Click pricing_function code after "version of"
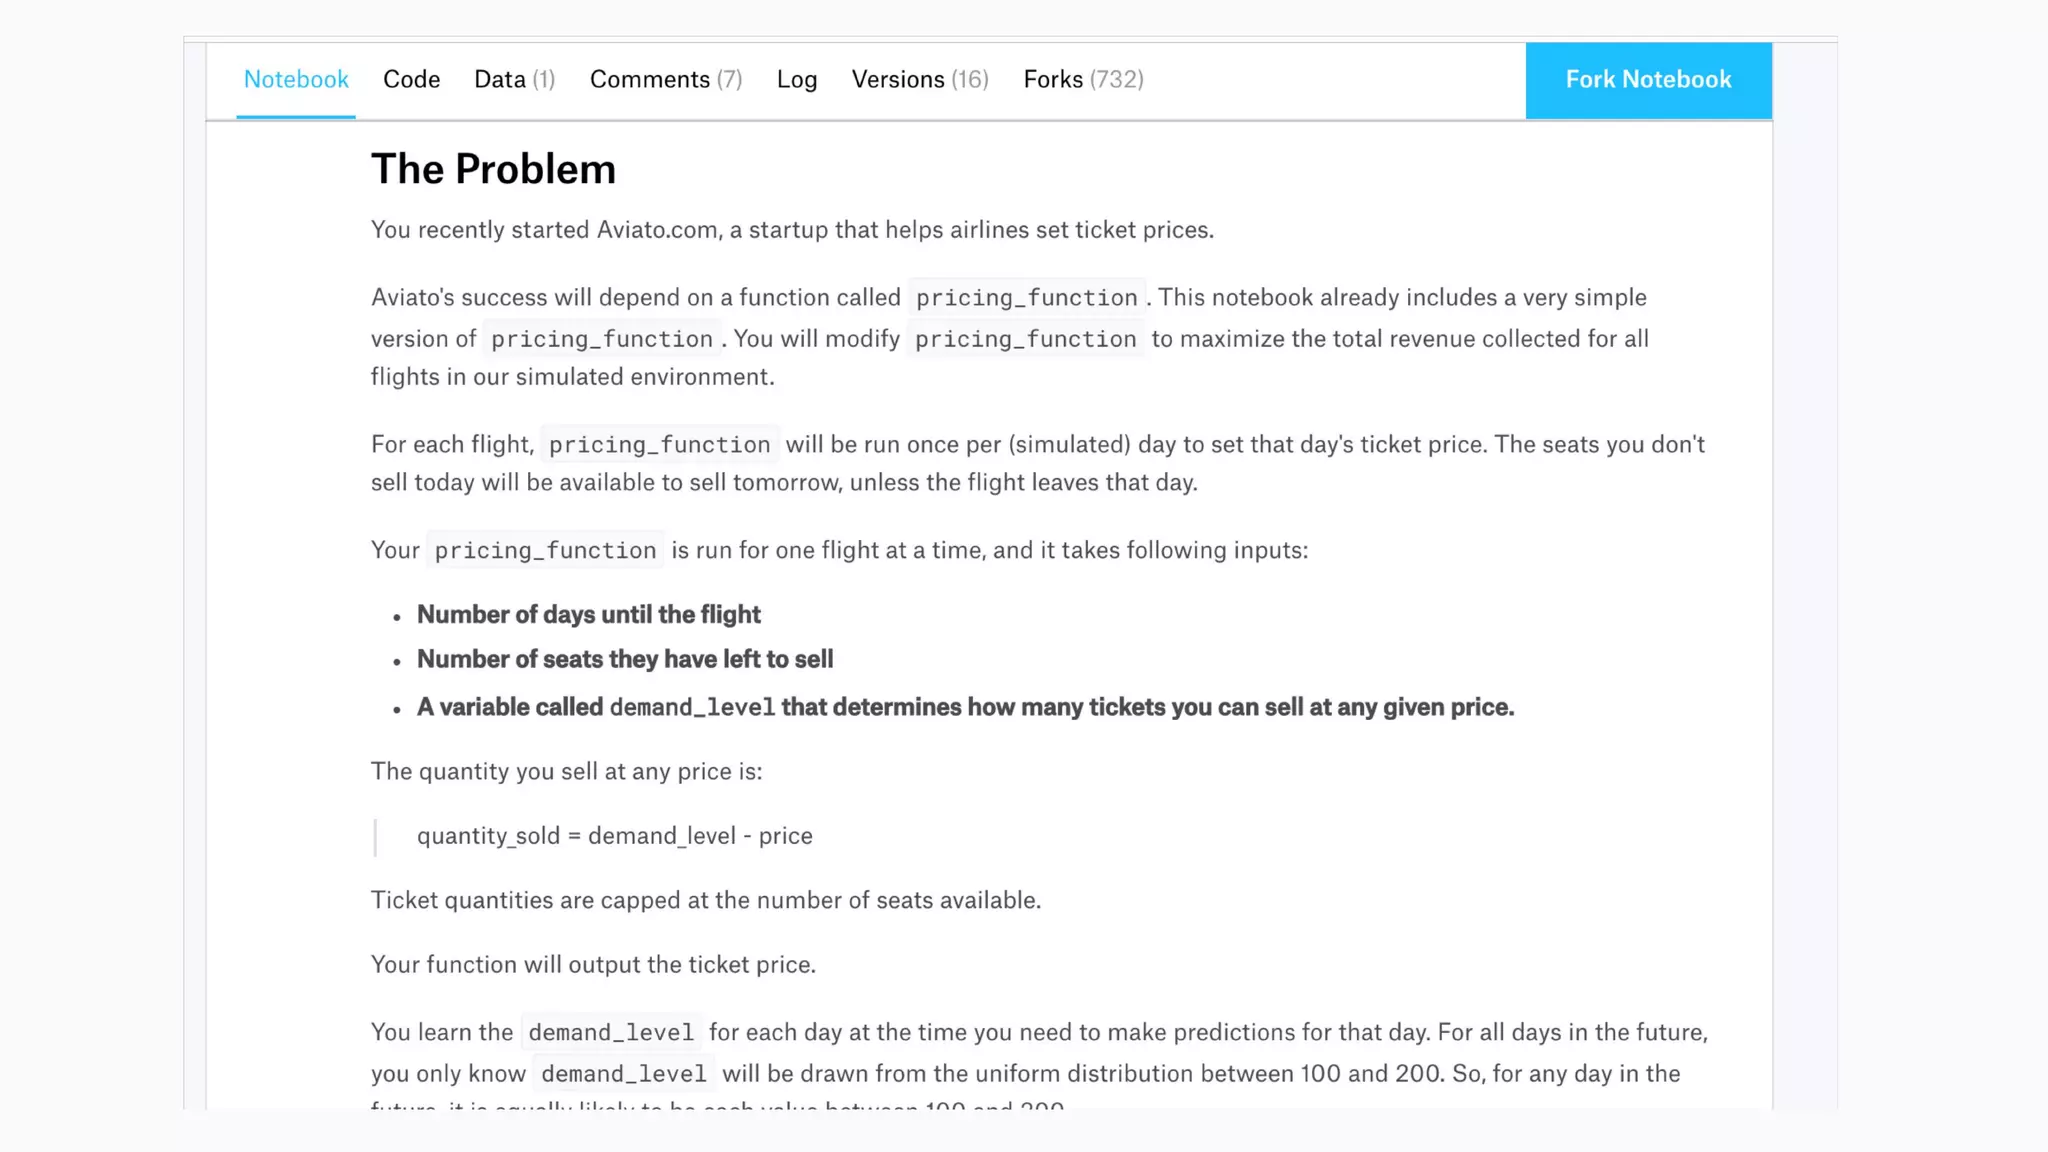Screen dimensions: 2048x1152 point(601,339)
